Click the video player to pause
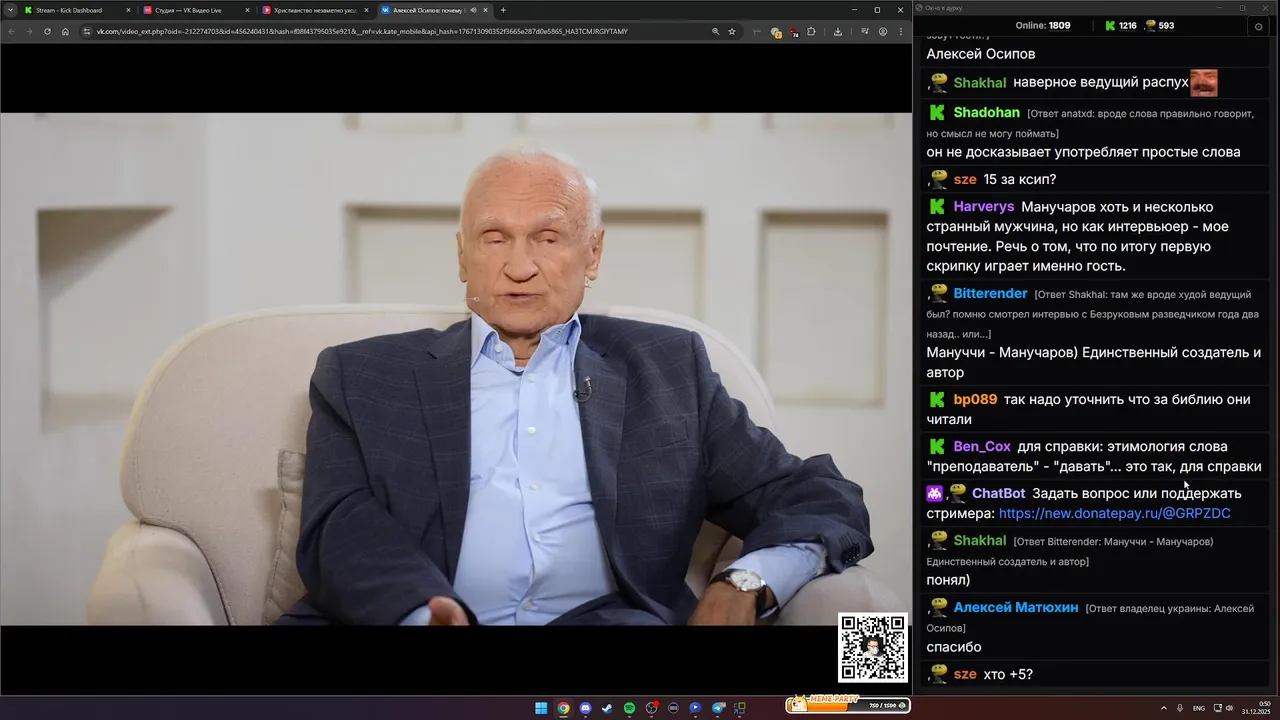 pos(456,369)
